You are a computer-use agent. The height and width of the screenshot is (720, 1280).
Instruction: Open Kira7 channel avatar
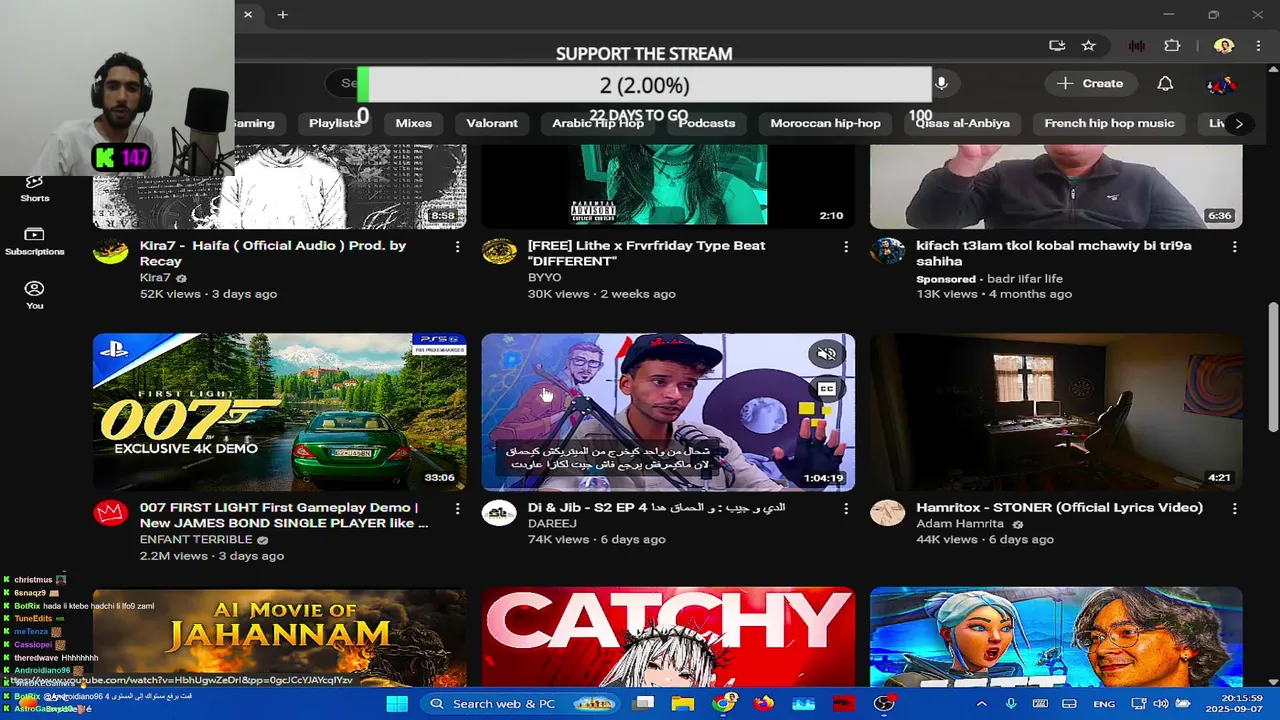tap(110, 251)
